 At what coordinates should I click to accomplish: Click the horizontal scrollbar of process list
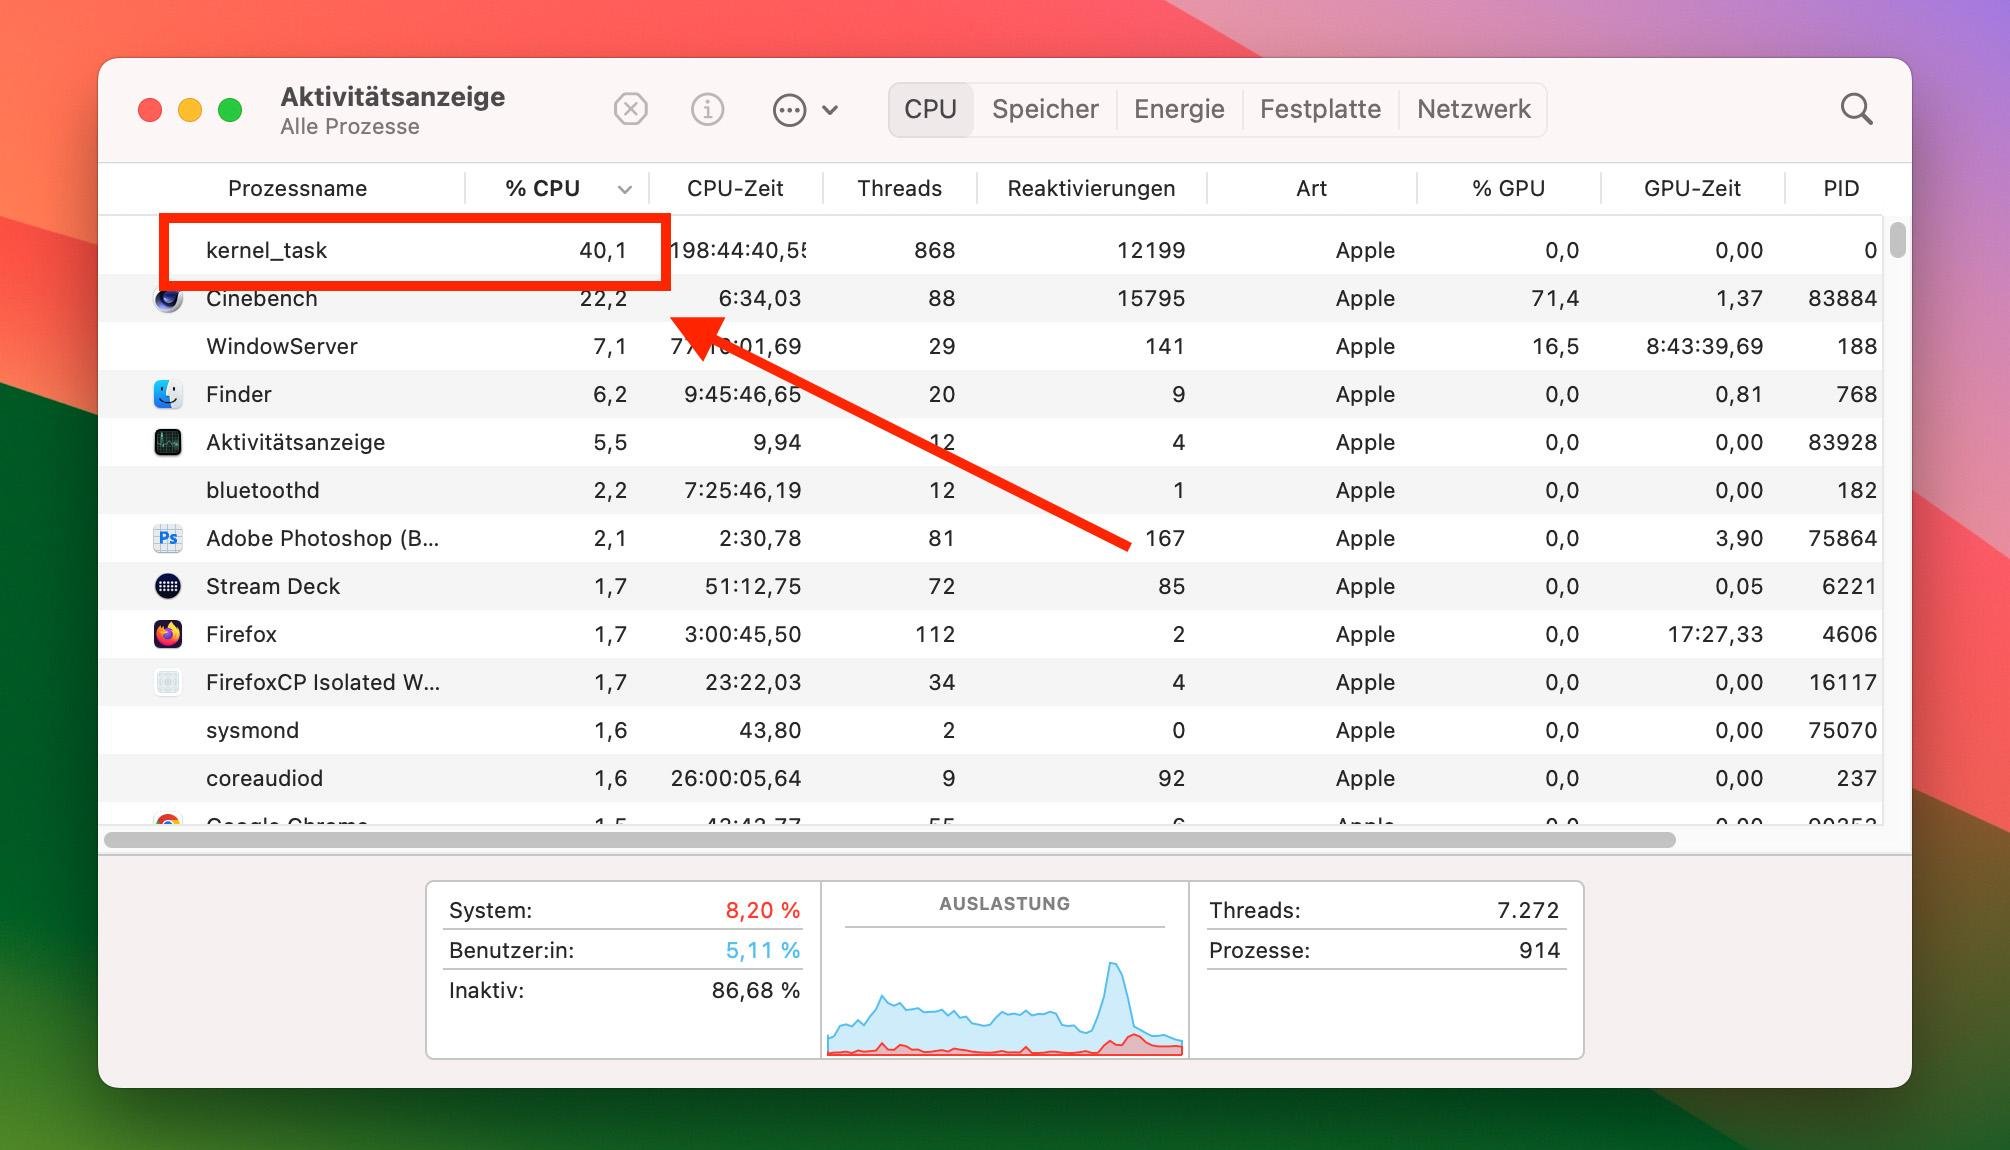pos(890,840)
